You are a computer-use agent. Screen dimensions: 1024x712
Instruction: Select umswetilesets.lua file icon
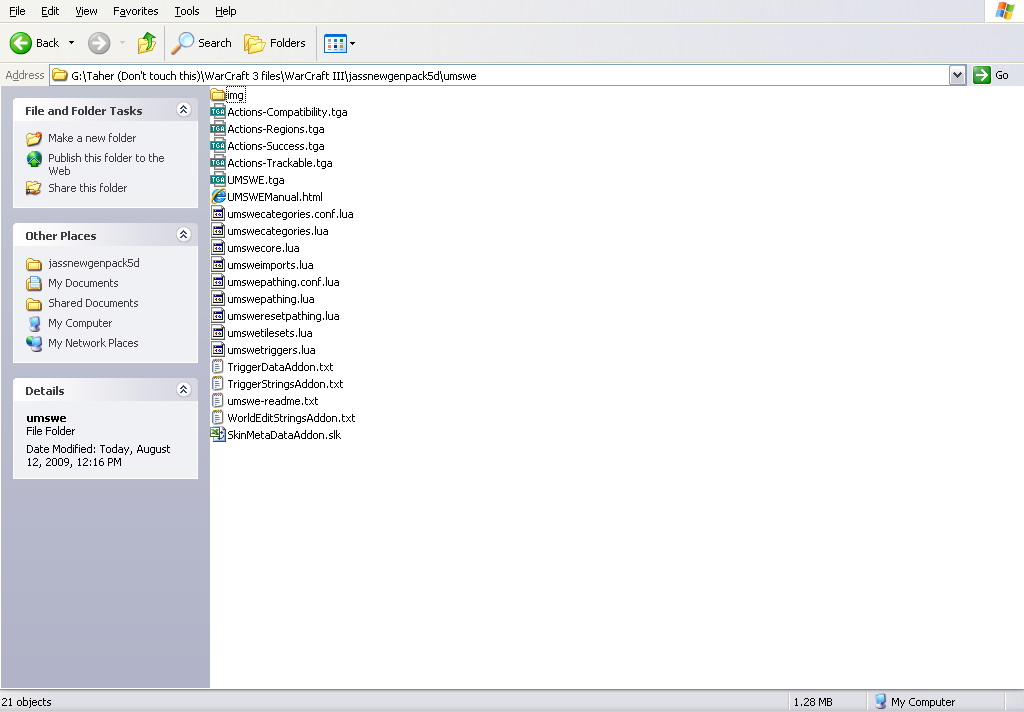[218, 332]
